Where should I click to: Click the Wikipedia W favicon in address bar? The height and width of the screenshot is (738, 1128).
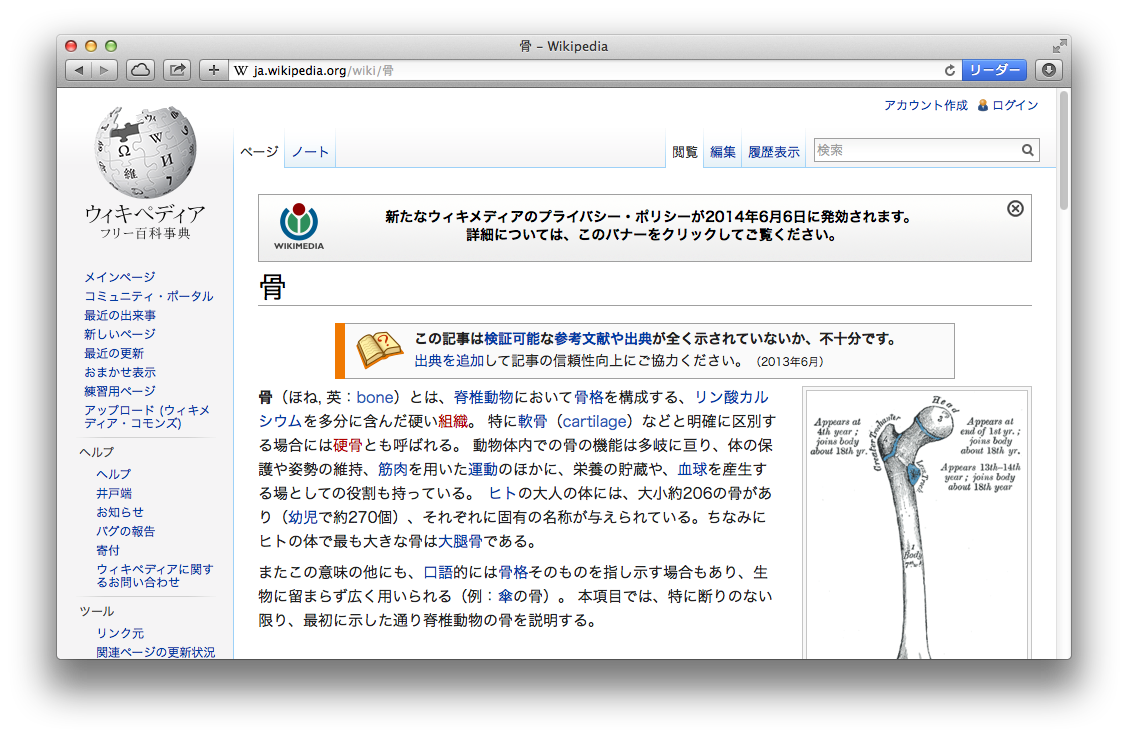[x=240, y=70]
